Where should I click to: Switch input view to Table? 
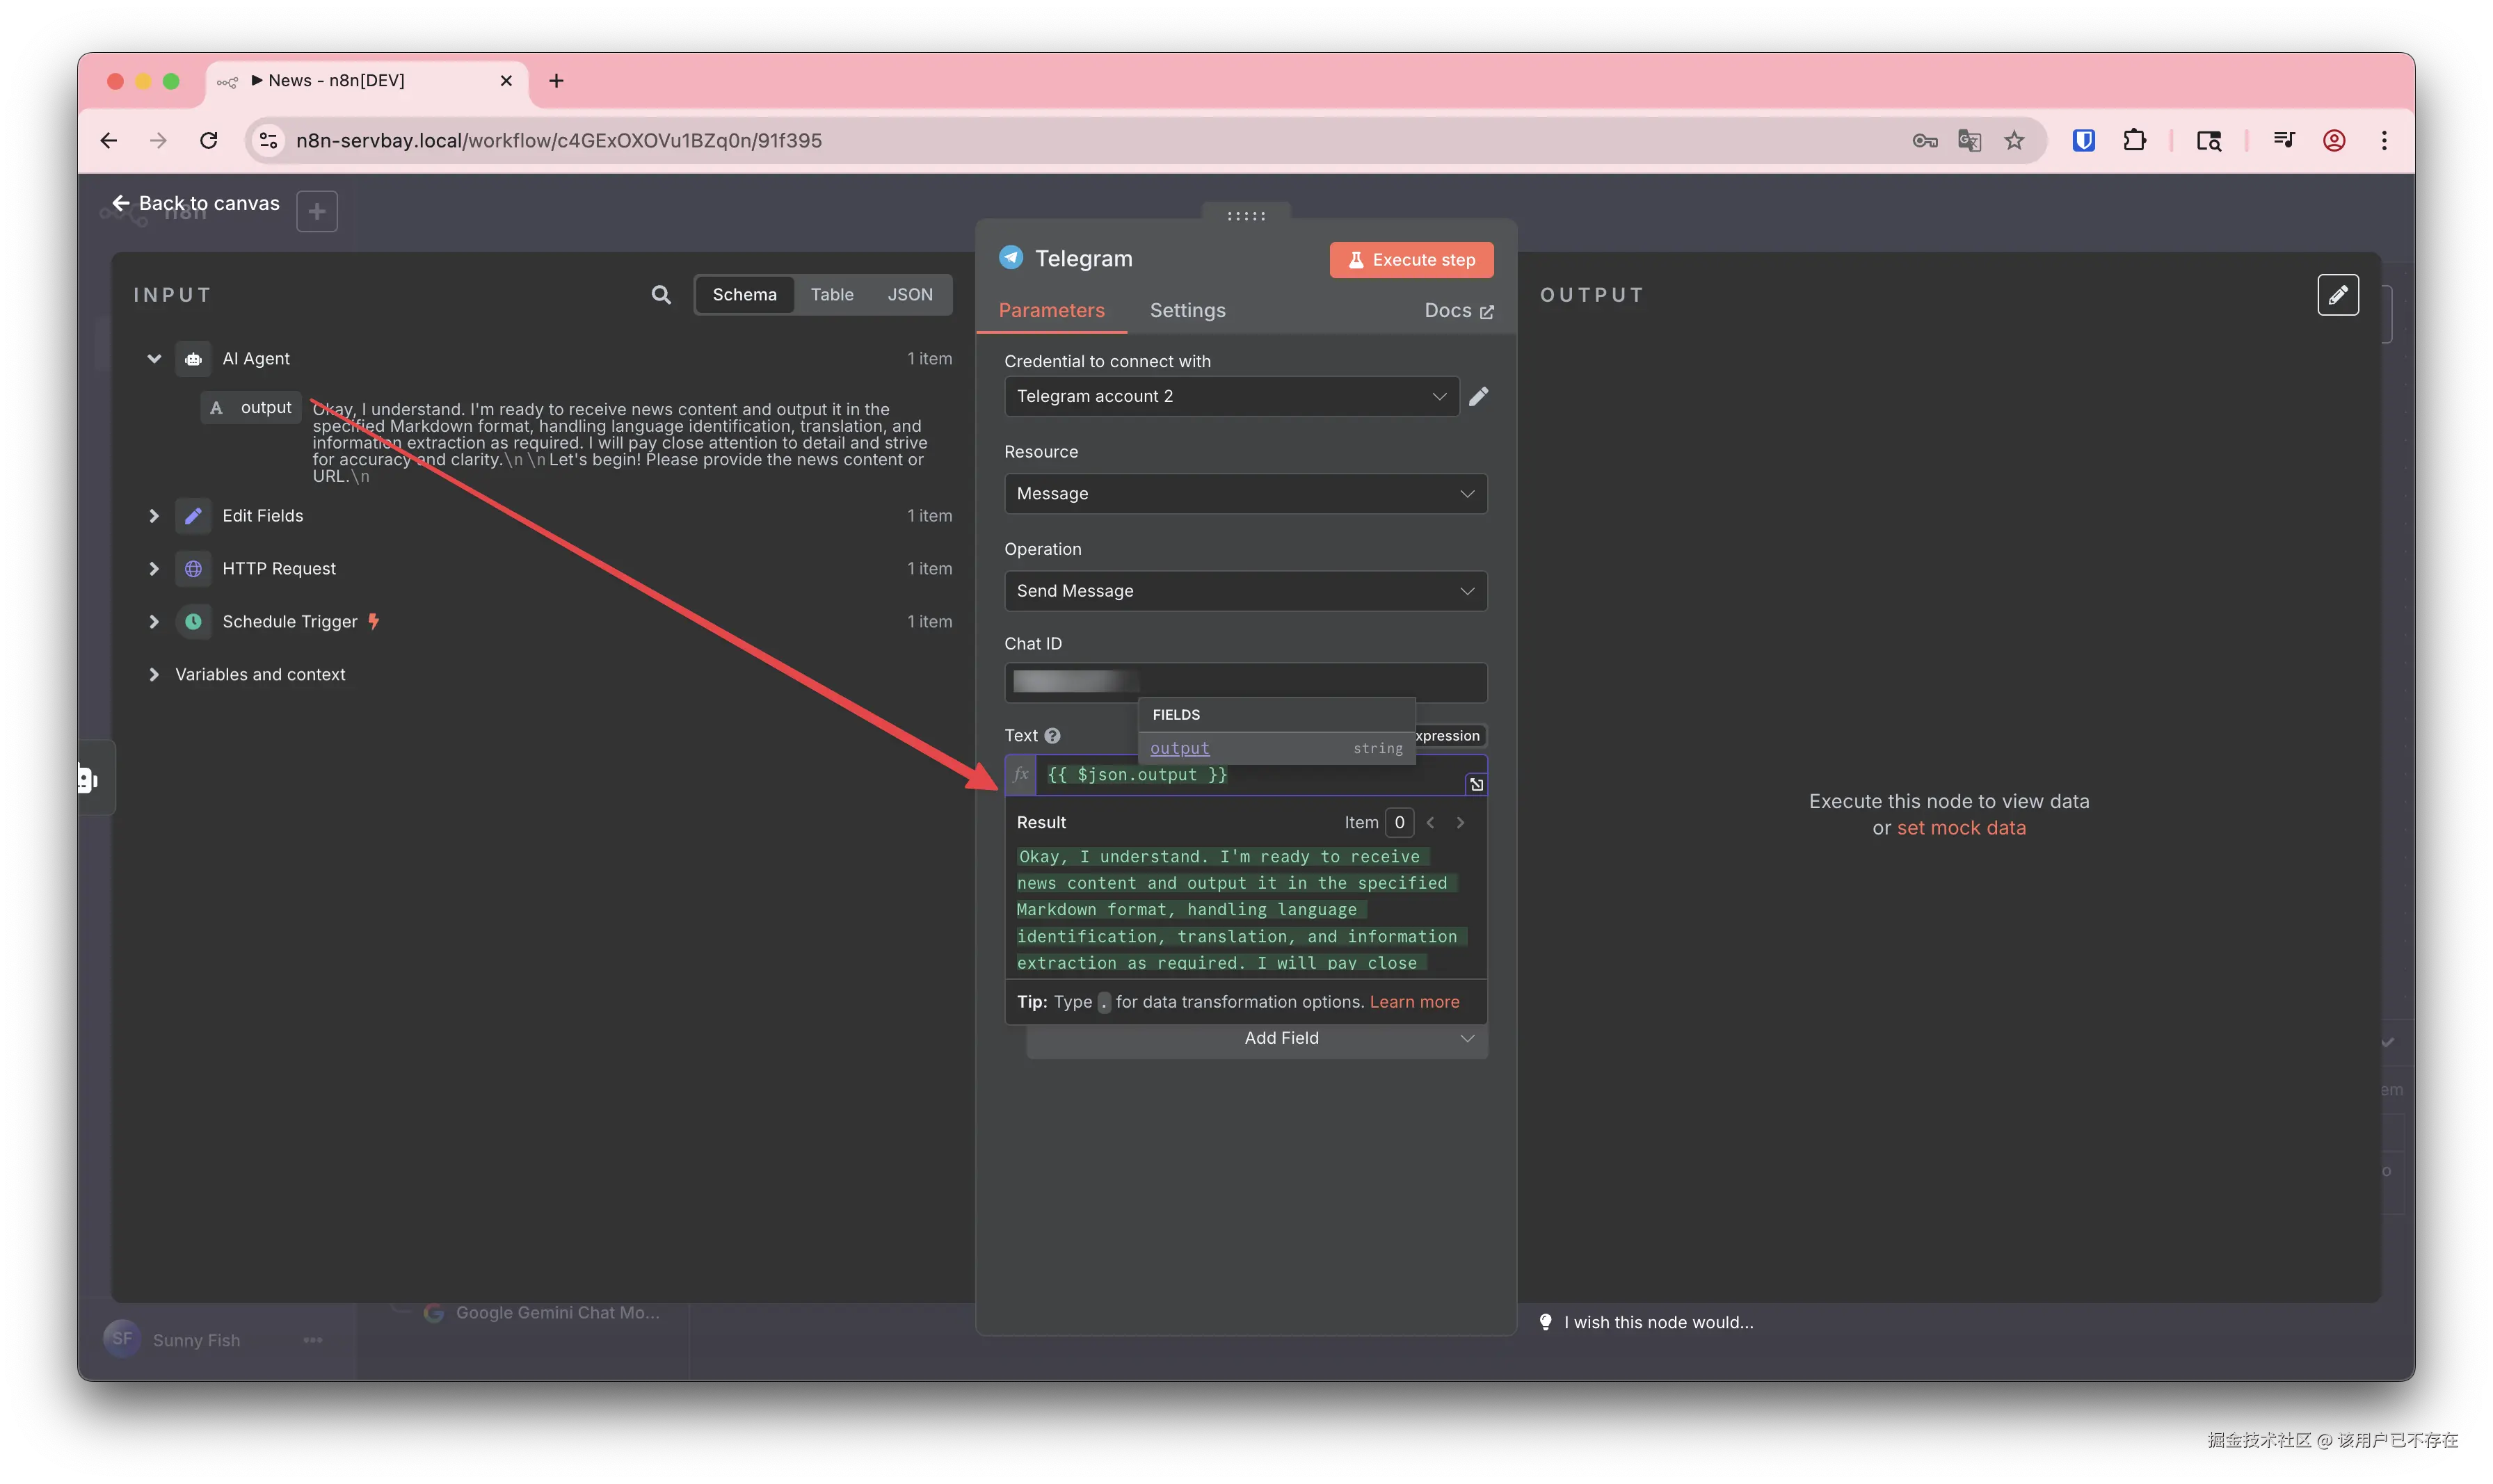coord(831,294)
